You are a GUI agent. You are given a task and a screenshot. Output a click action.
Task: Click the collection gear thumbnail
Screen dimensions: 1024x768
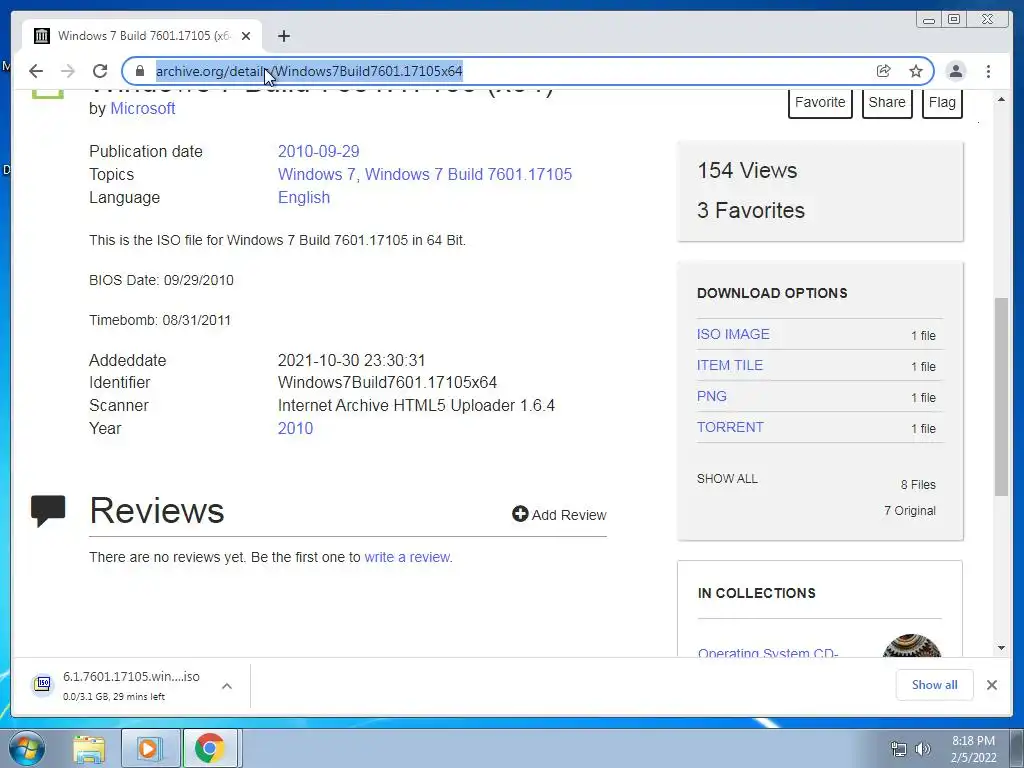click(x=911, y=645)
